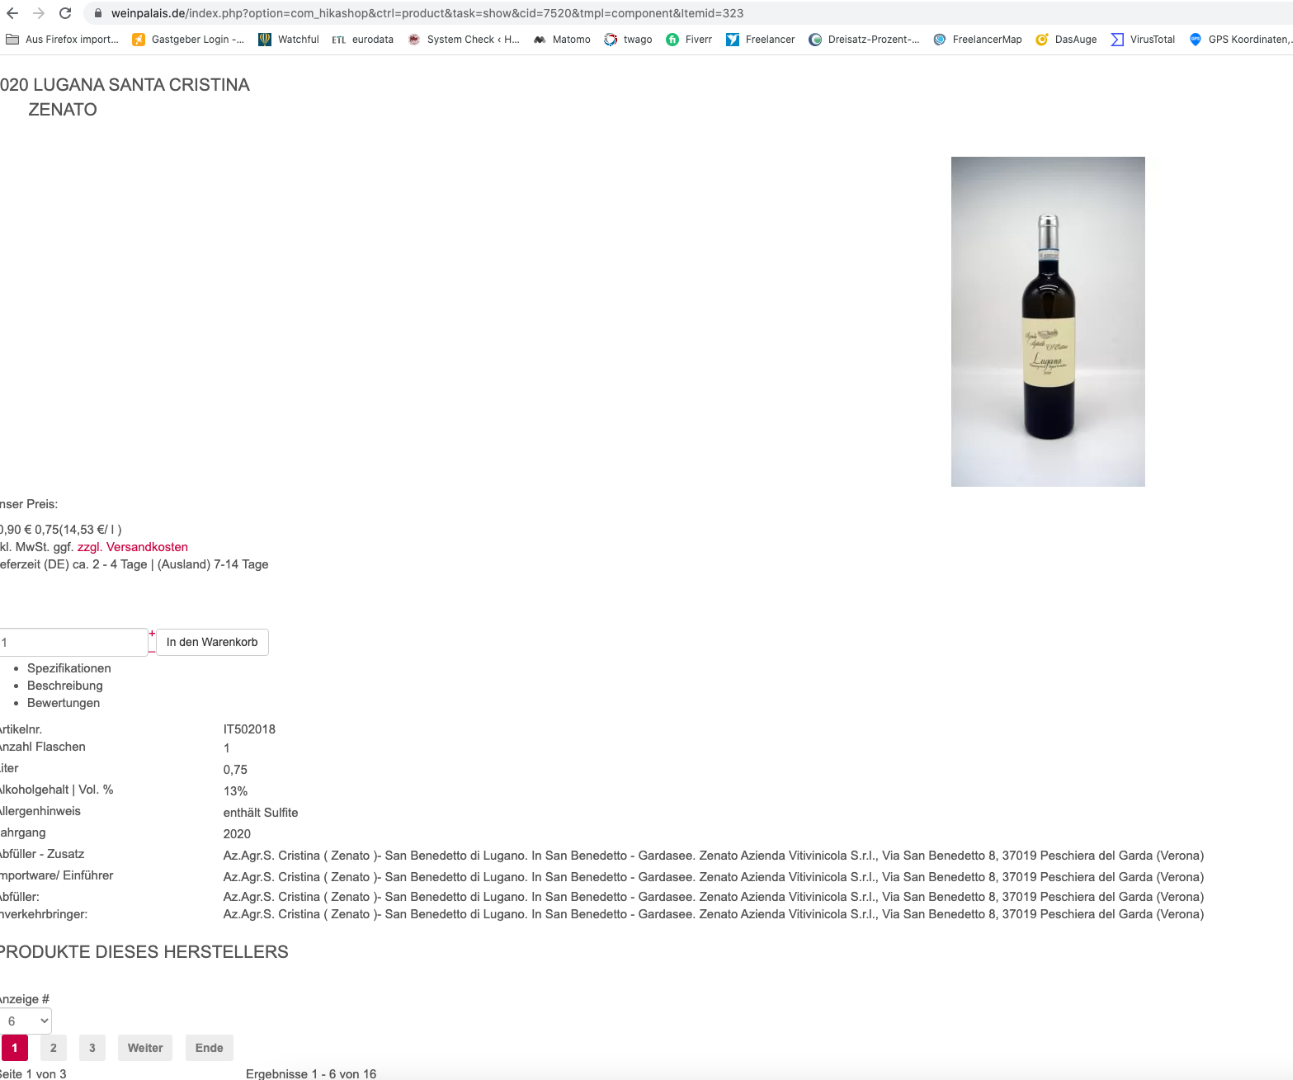This screenshot has height=1080, width=1293.
Task: Click the Importware/ Einführer address value
Action: coord(713,877)
